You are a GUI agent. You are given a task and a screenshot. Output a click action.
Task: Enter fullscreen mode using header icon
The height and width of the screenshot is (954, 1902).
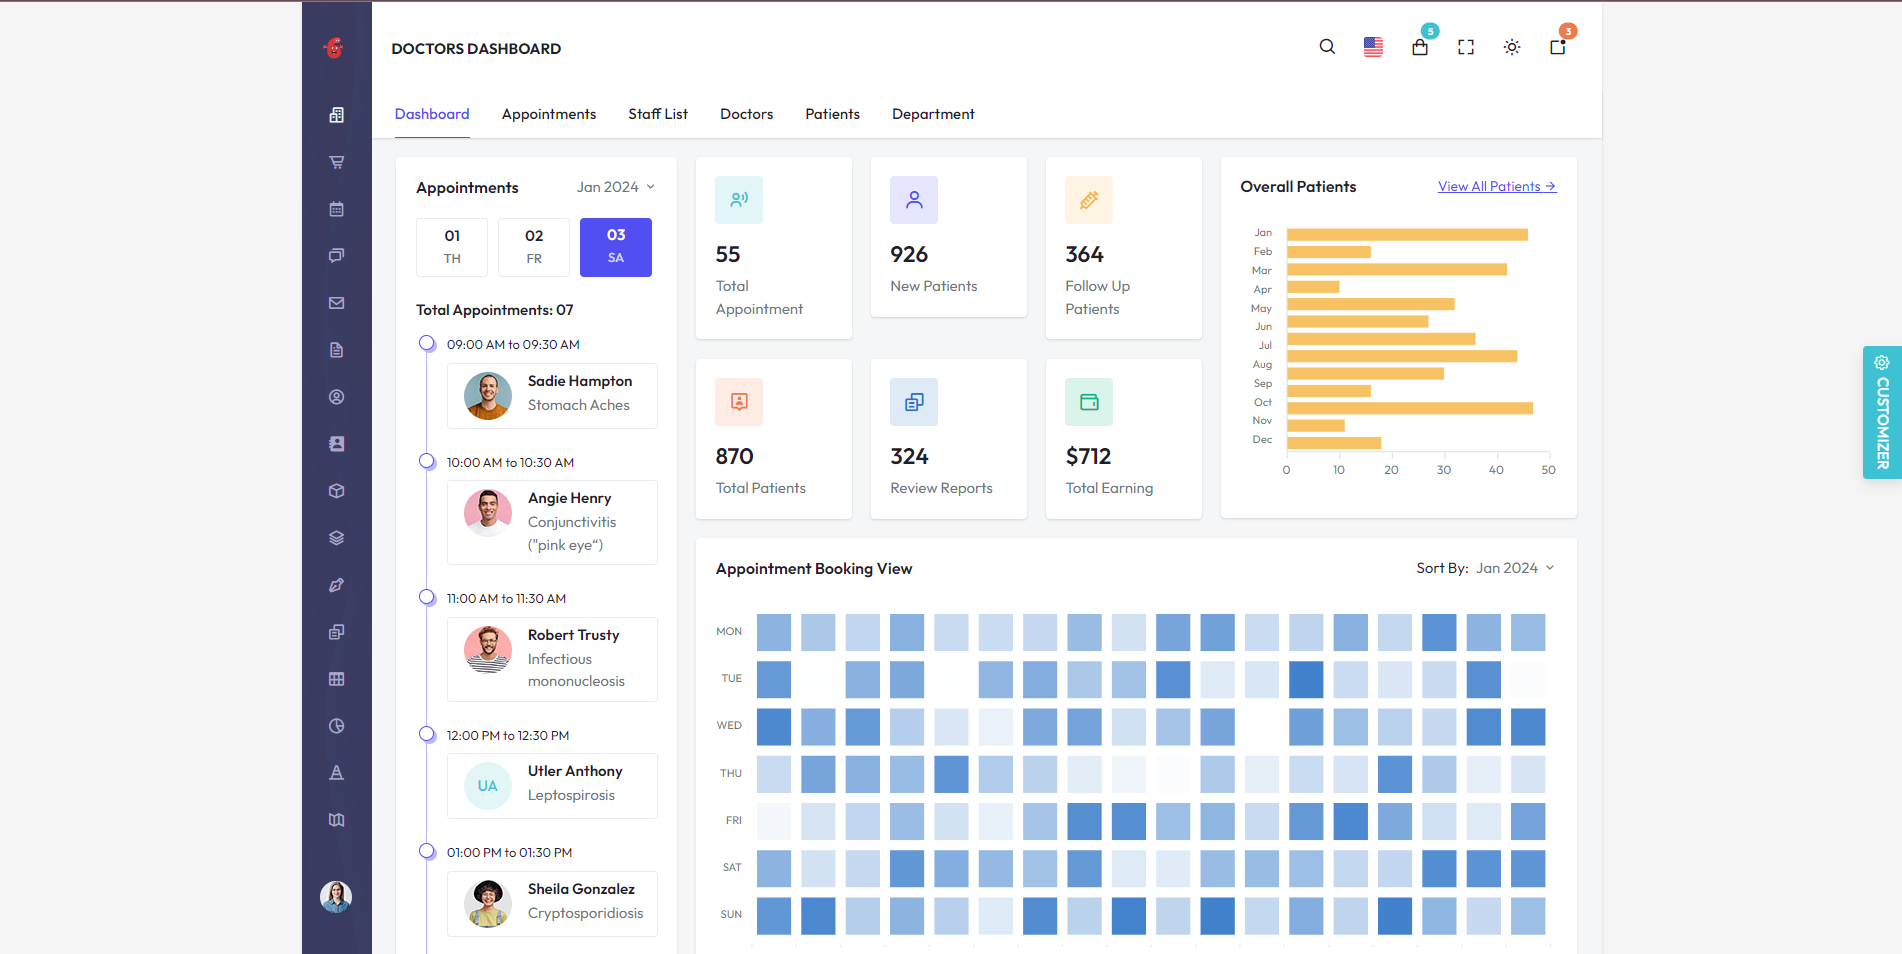pos(1466,47)
